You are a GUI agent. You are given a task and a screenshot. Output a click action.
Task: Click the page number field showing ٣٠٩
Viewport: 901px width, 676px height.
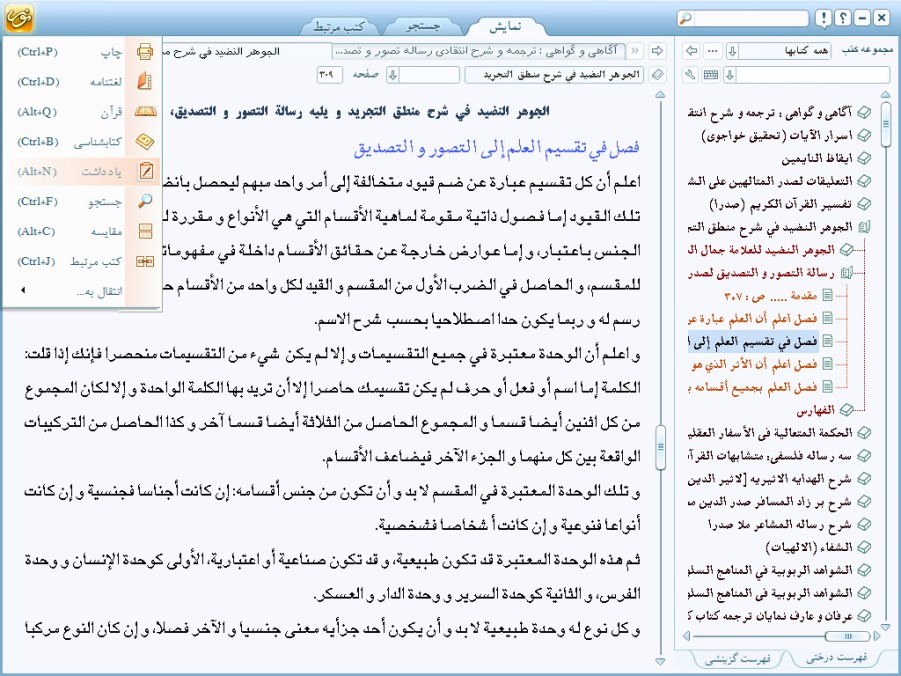point(329,75)
